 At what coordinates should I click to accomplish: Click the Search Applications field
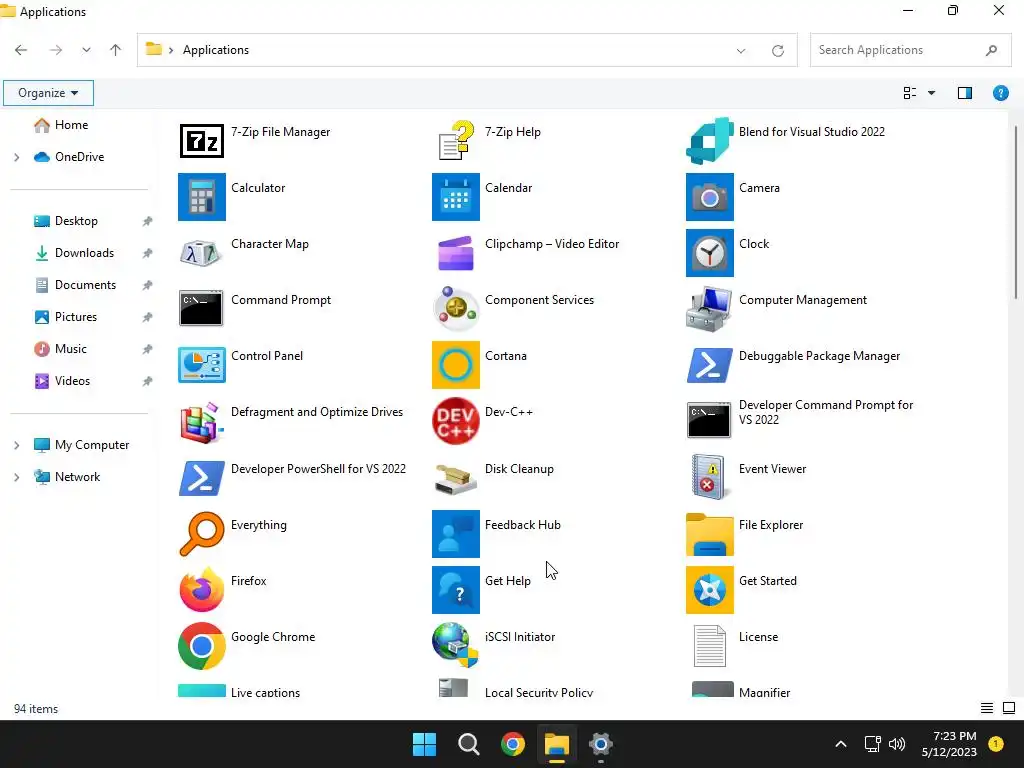pos(910,50)
